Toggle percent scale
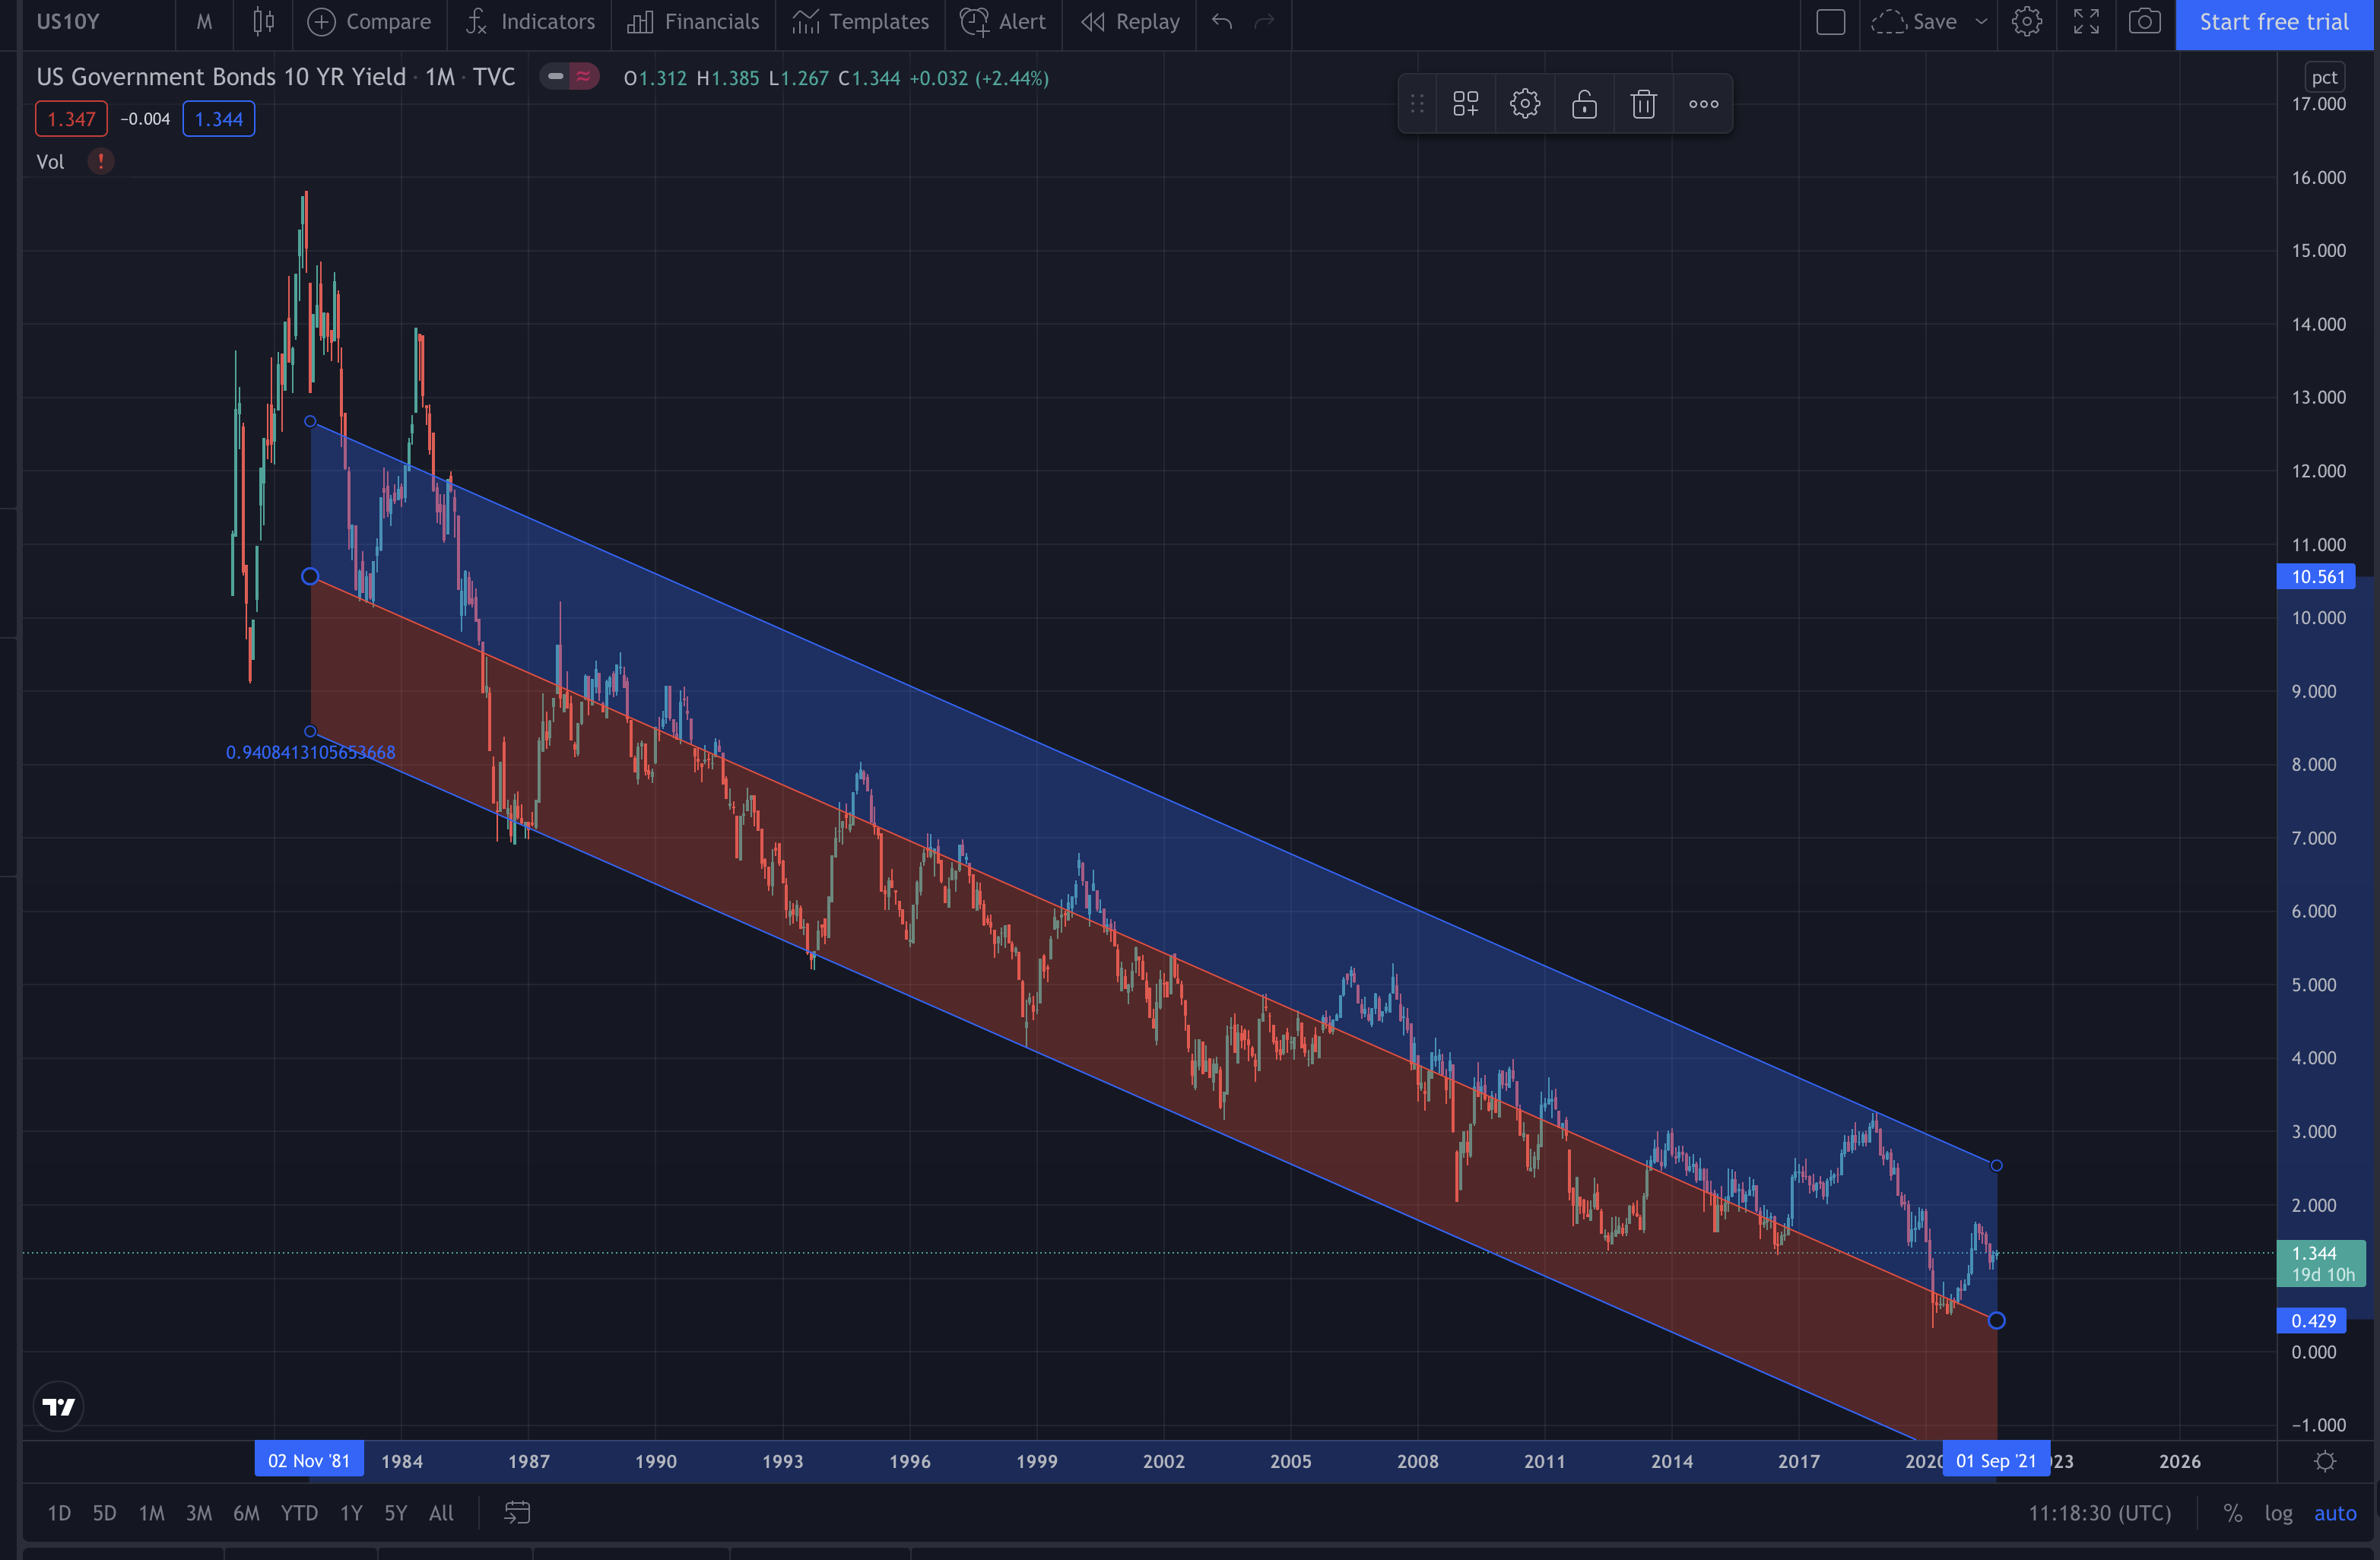The image size is (2380, 1560). pyautogui.click(x=2232, y=1513)
